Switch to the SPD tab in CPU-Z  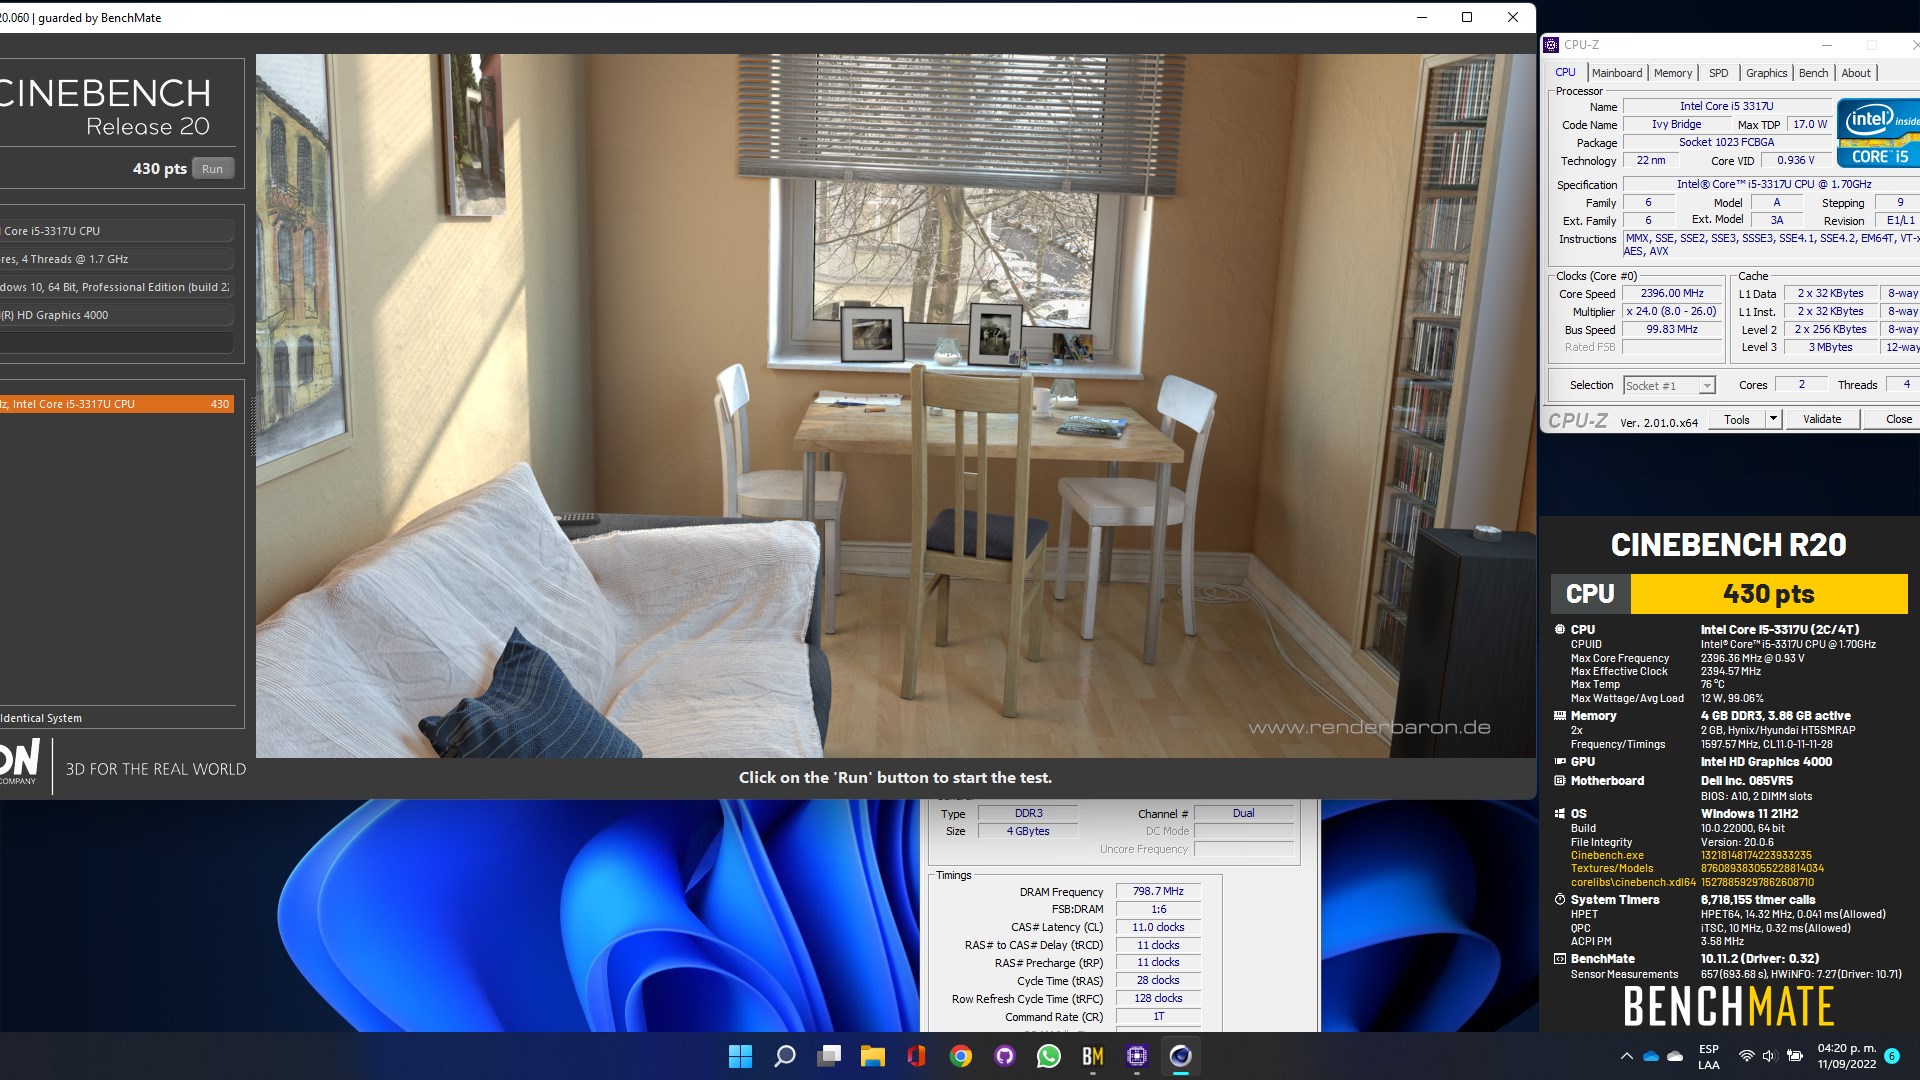tap(1719, 73)
